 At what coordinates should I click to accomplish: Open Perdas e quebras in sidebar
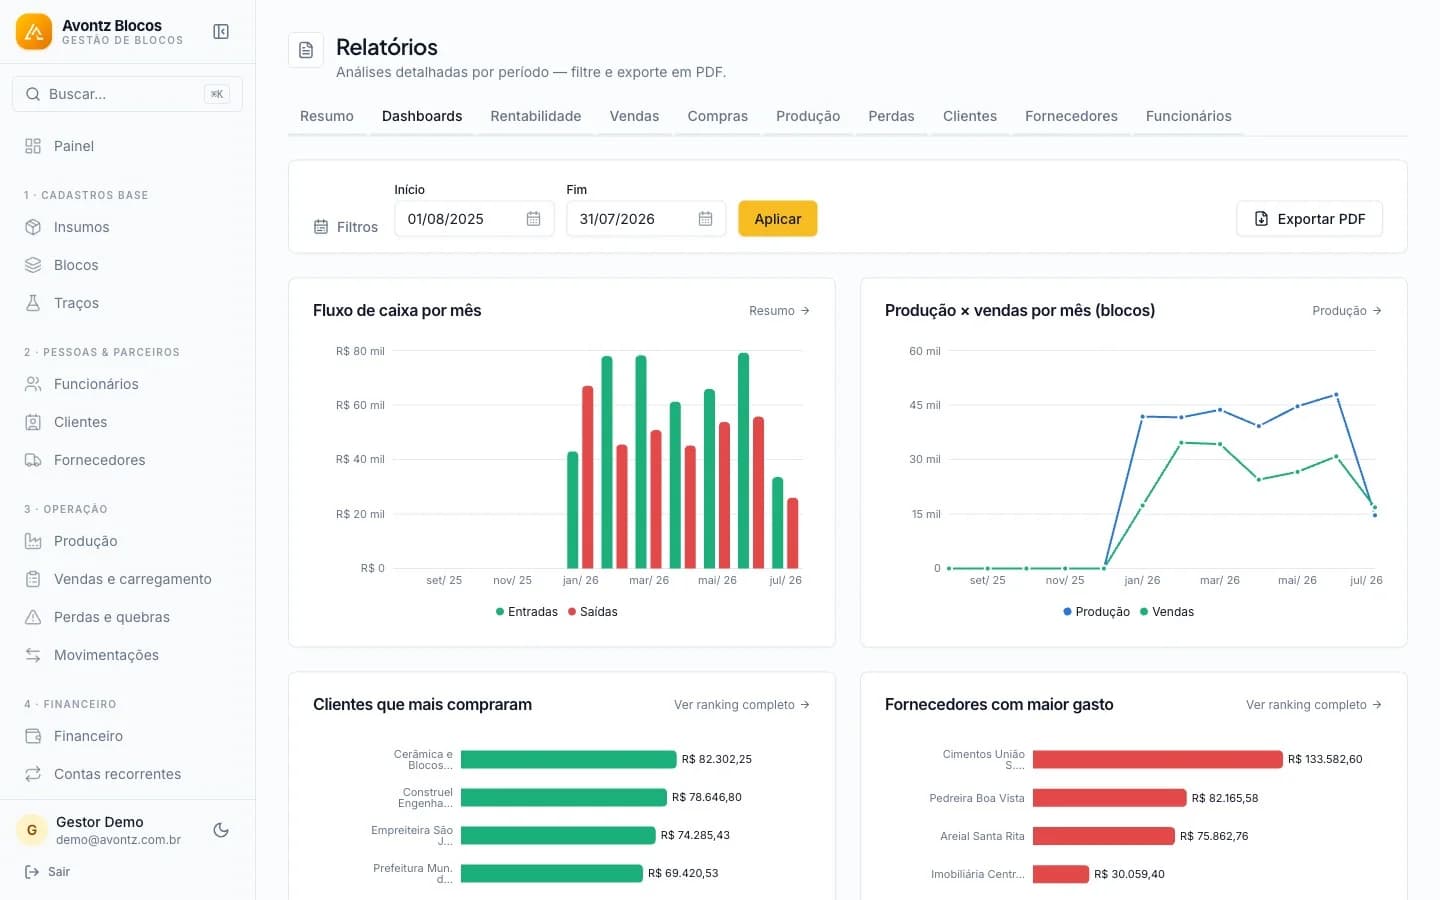pyautogui.click(x=127, y=617)
